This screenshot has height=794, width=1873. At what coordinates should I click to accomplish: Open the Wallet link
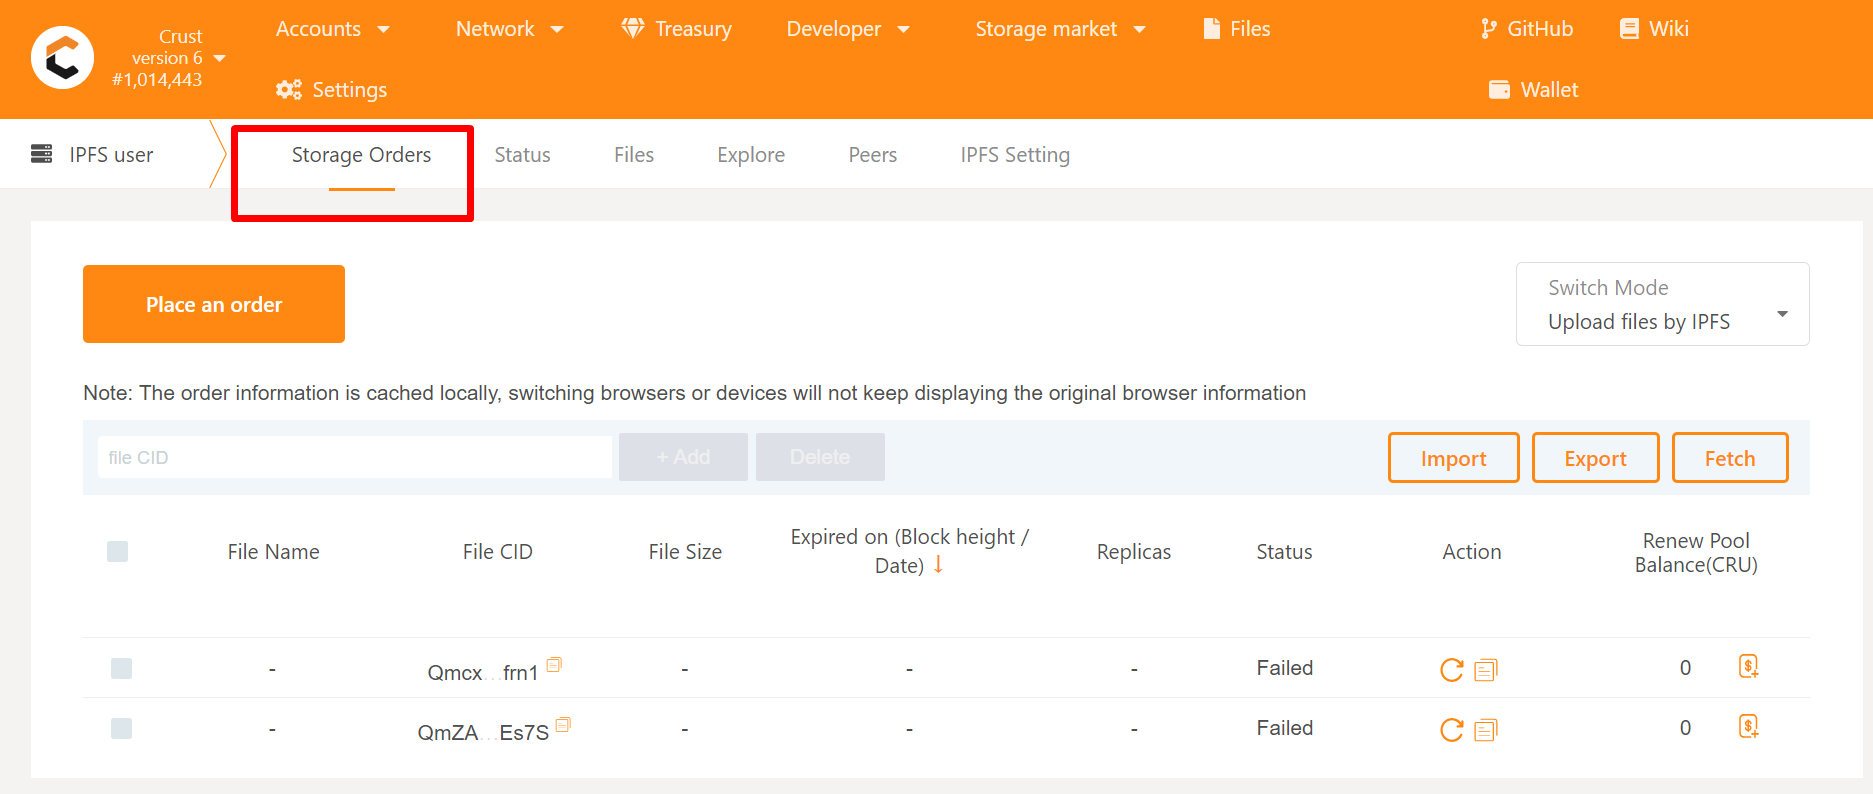(1534, 89)
